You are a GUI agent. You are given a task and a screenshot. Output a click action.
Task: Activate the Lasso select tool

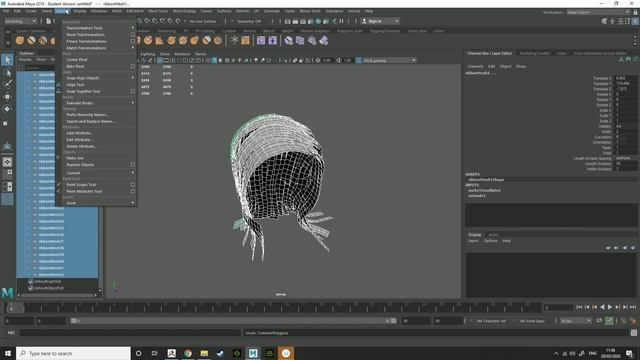pyautogui.click(x=7, y=73)
